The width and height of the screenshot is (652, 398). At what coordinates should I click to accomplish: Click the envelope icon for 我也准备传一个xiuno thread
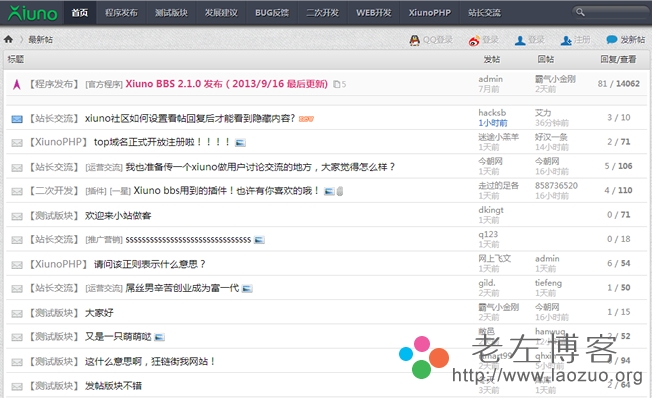tap(17, 168)
